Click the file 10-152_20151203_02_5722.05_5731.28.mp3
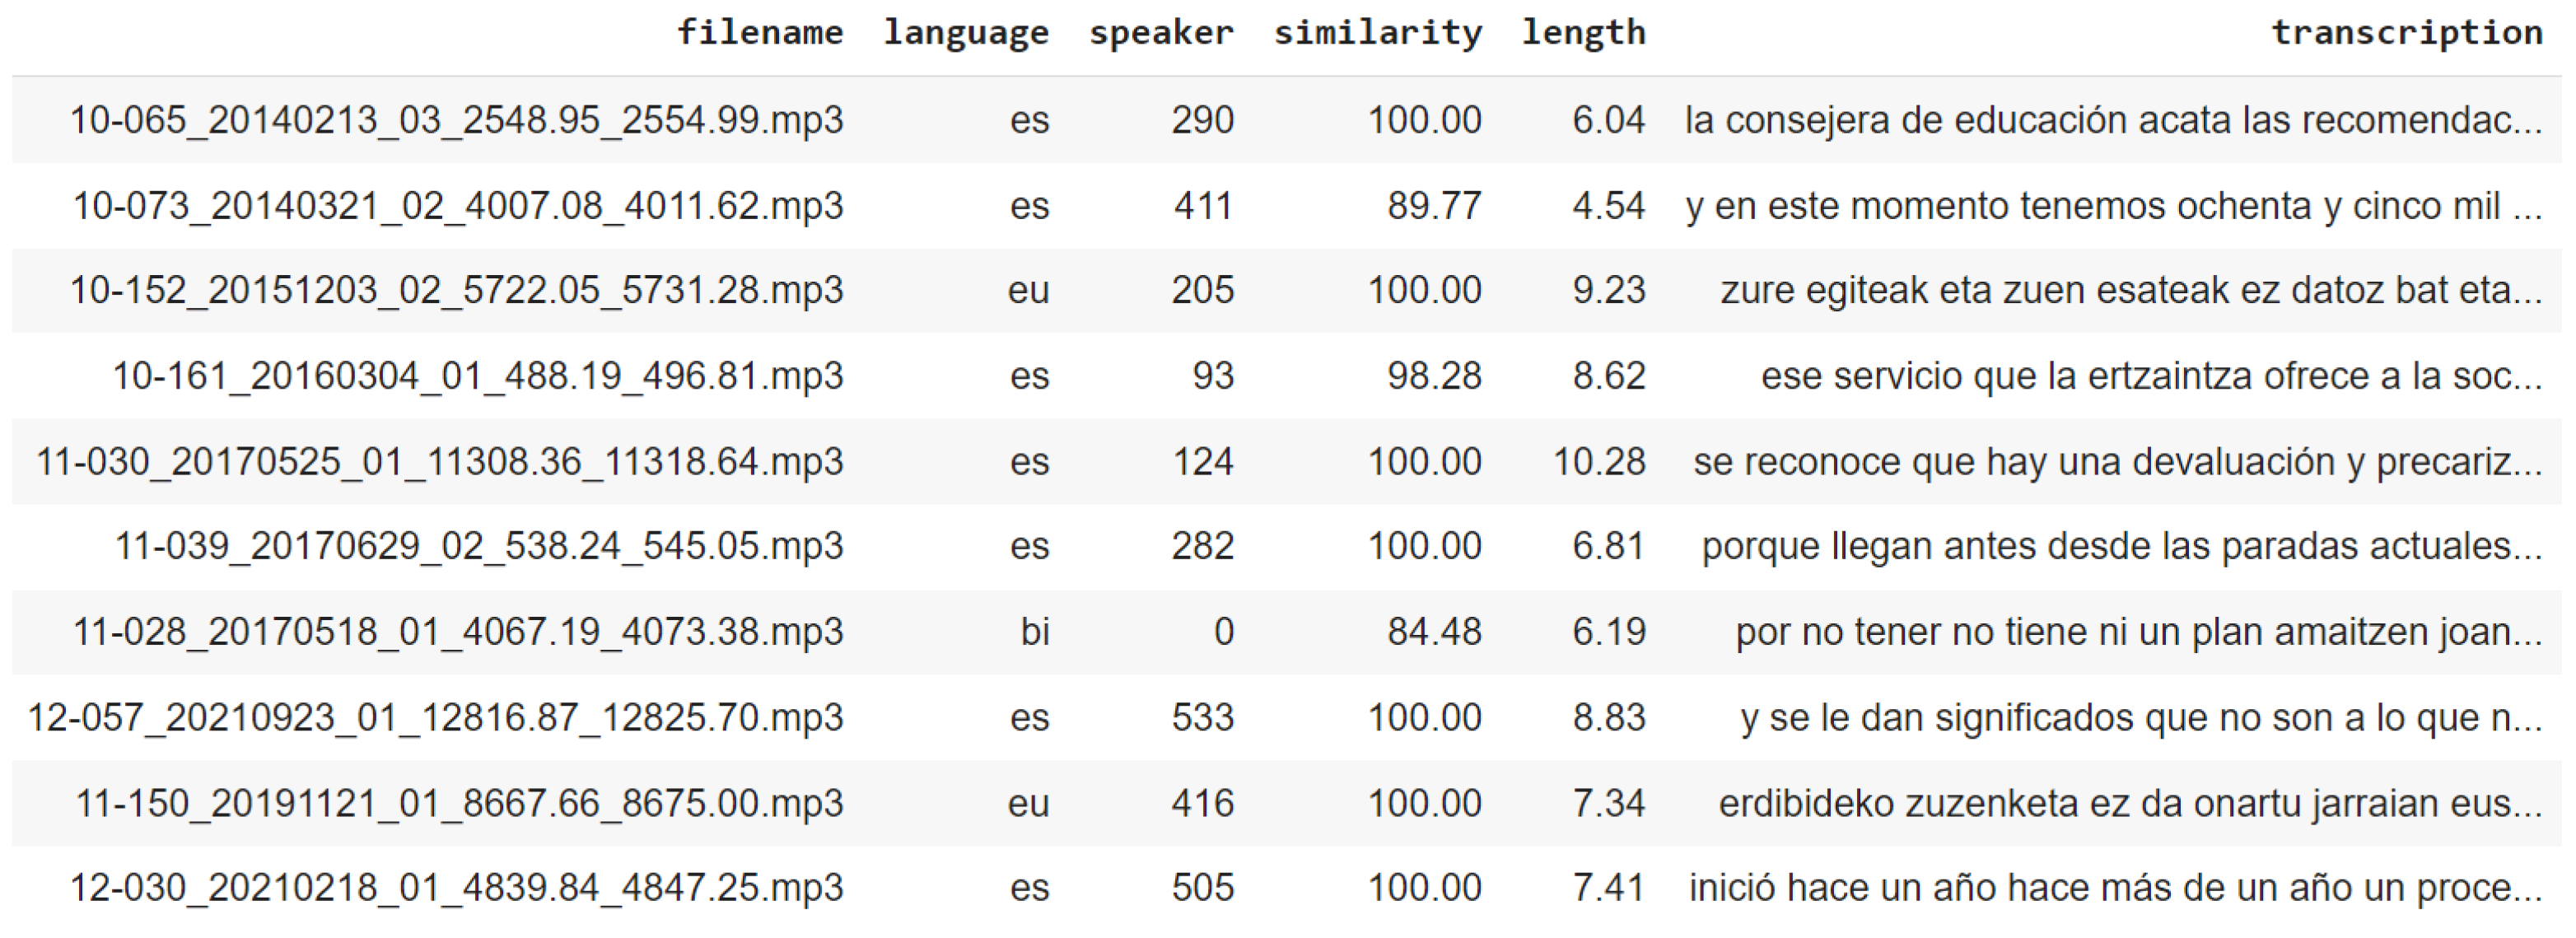Viewport: 2576px width, 938px height. pos(456,290)
